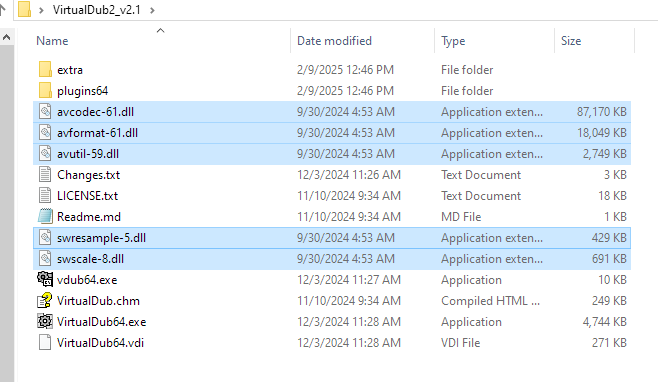Select the file name Readme.md

[x=89, y=217]
